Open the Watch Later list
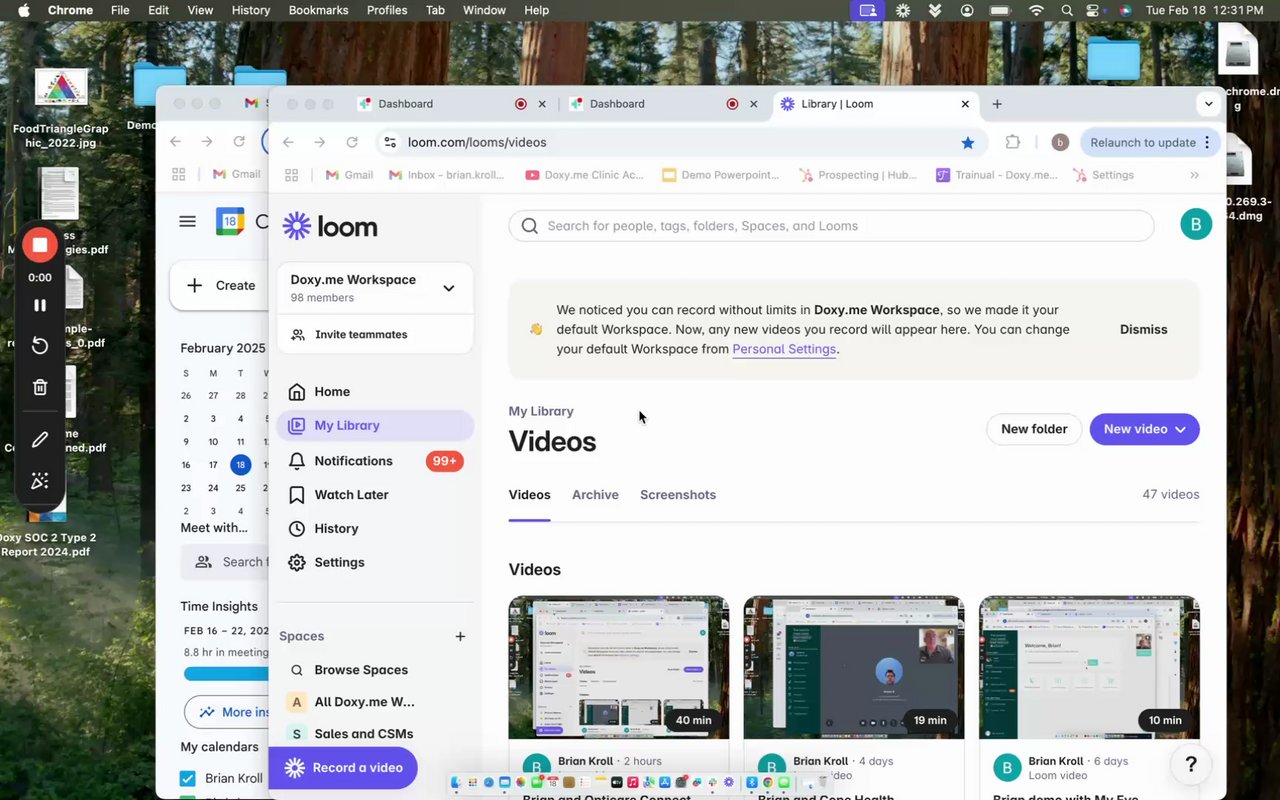1280x800 pixels. (375, 495)
